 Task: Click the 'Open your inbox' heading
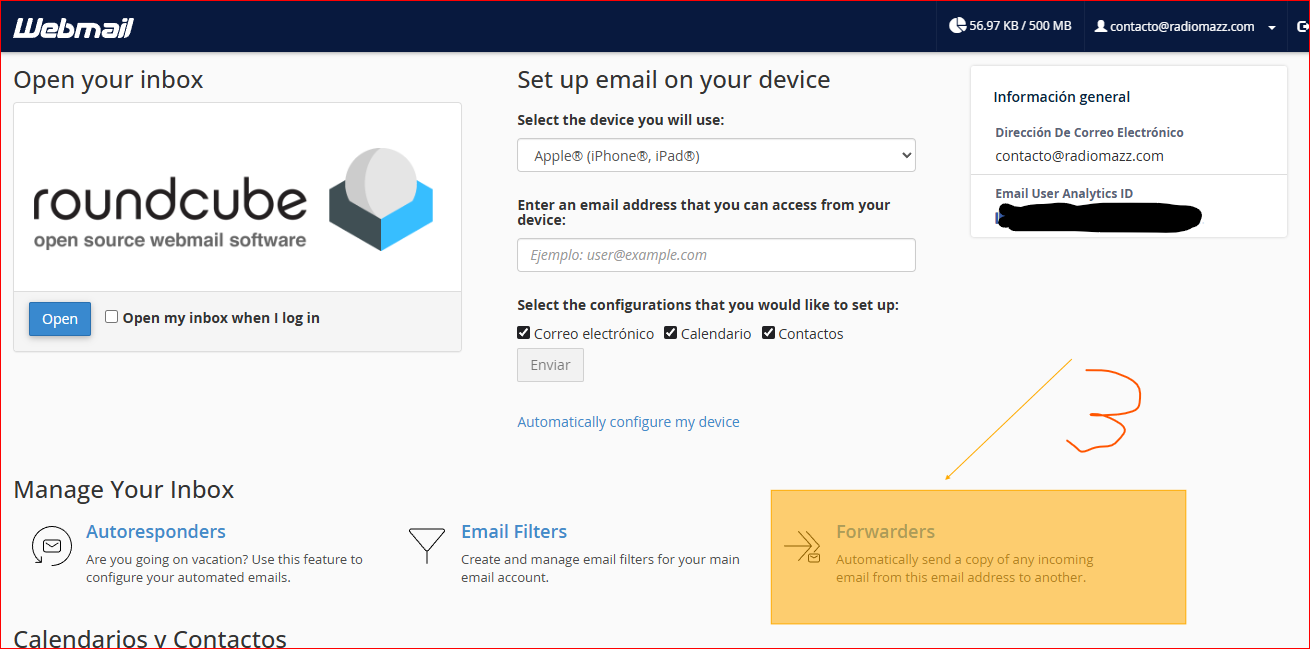click(108, 80)
